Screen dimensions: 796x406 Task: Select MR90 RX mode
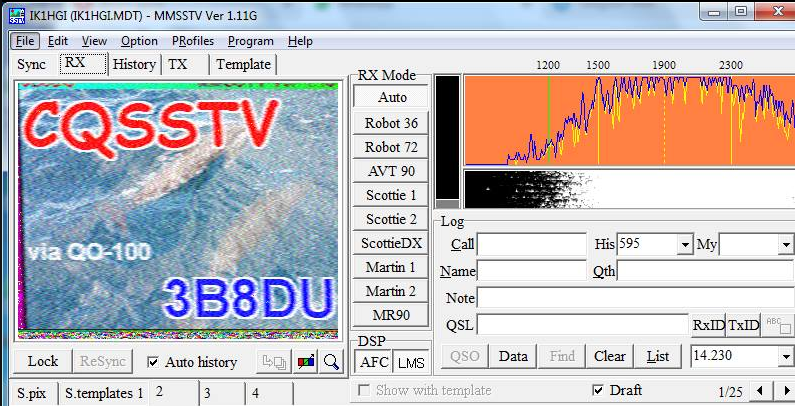click(x=391, y=316)
